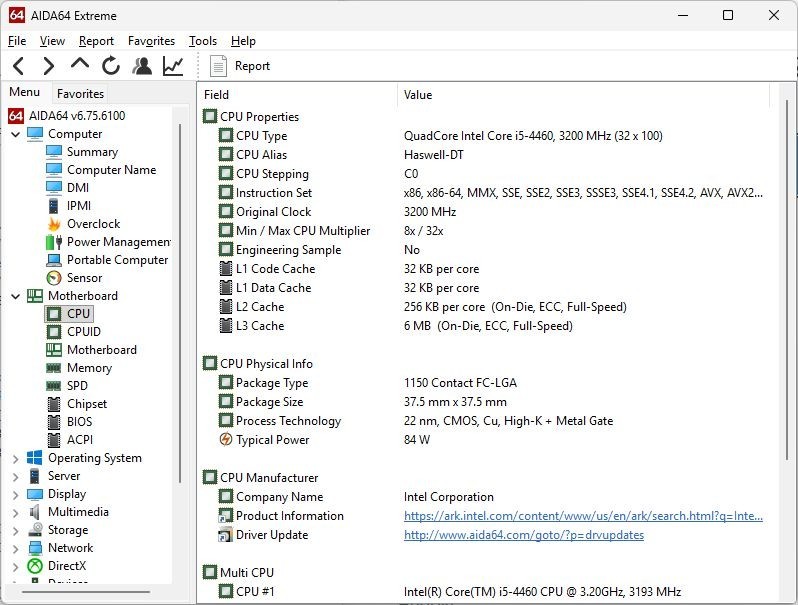Screen dimensions: 798x605
Task: Expand the Display node
Action: click(x=15, y=495)
